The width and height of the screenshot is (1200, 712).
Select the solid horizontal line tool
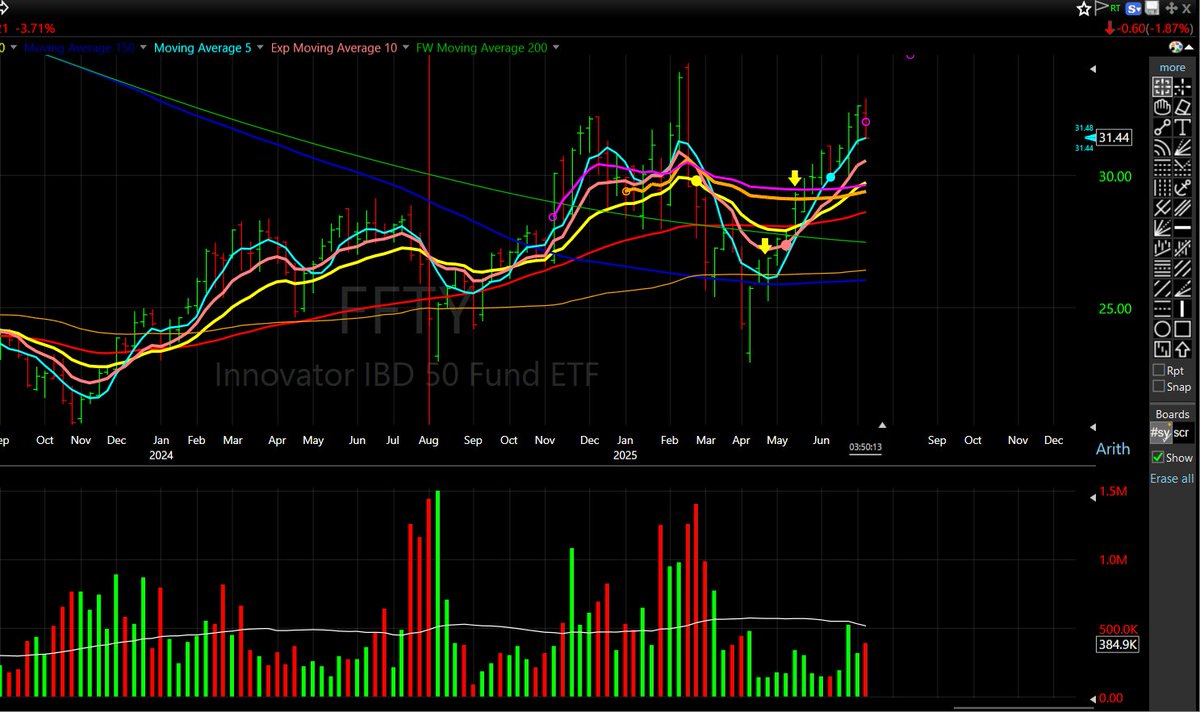1182,228
